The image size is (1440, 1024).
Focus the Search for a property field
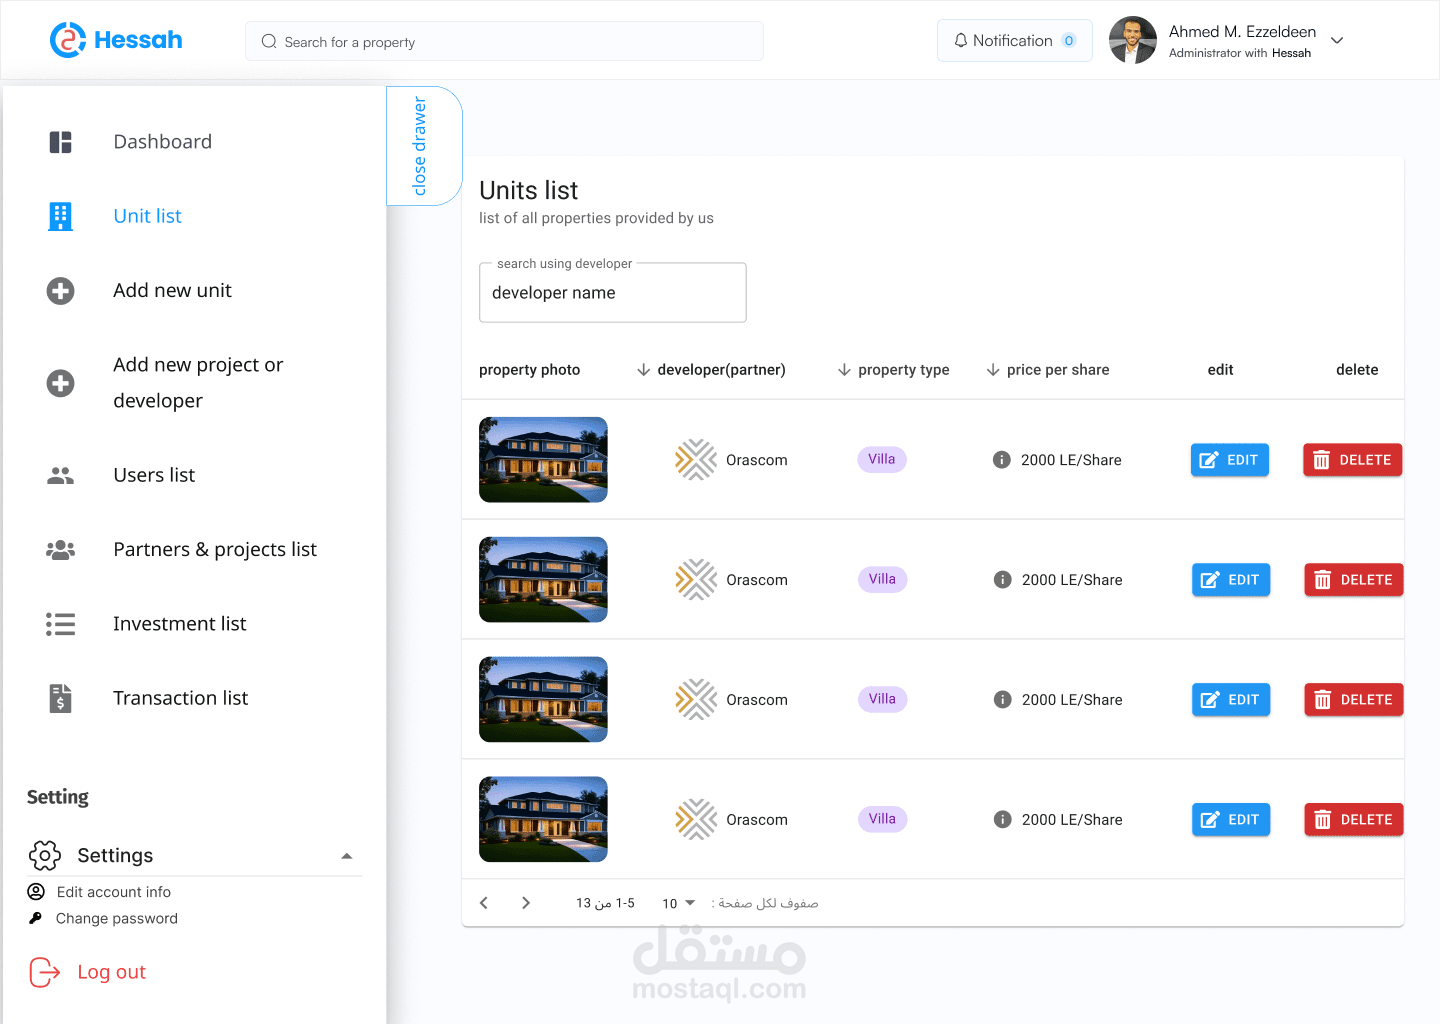click(504, 42)
